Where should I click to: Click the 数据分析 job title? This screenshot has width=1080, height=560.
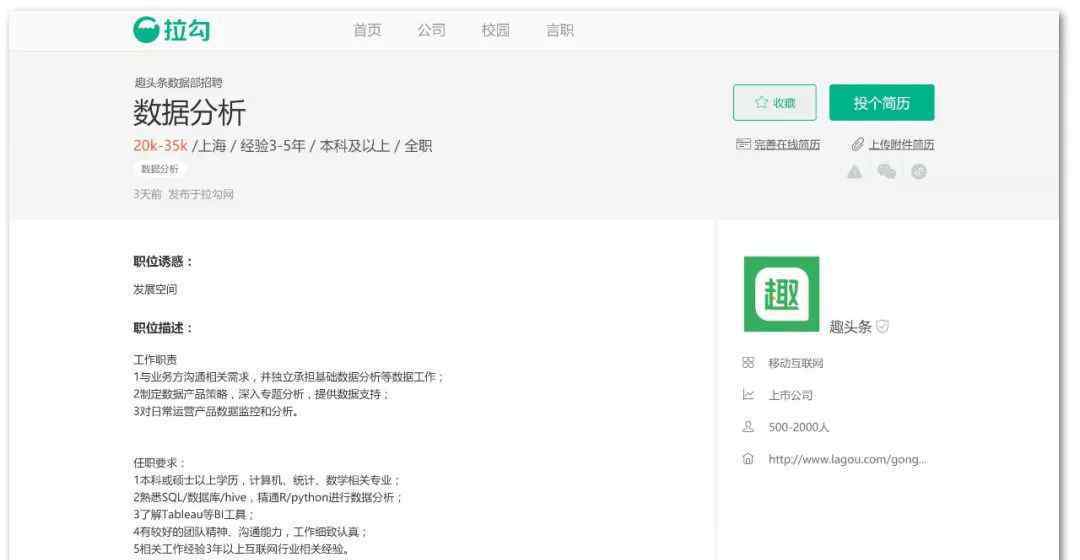point(189,112)
